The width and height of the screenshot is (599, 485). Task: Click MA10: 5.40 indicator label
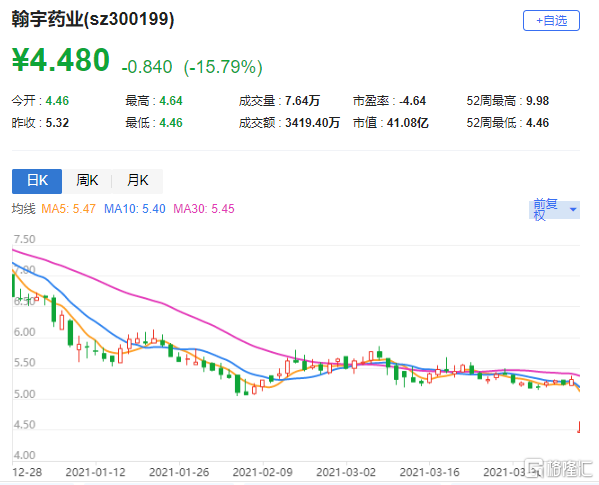tap(135, 209)
